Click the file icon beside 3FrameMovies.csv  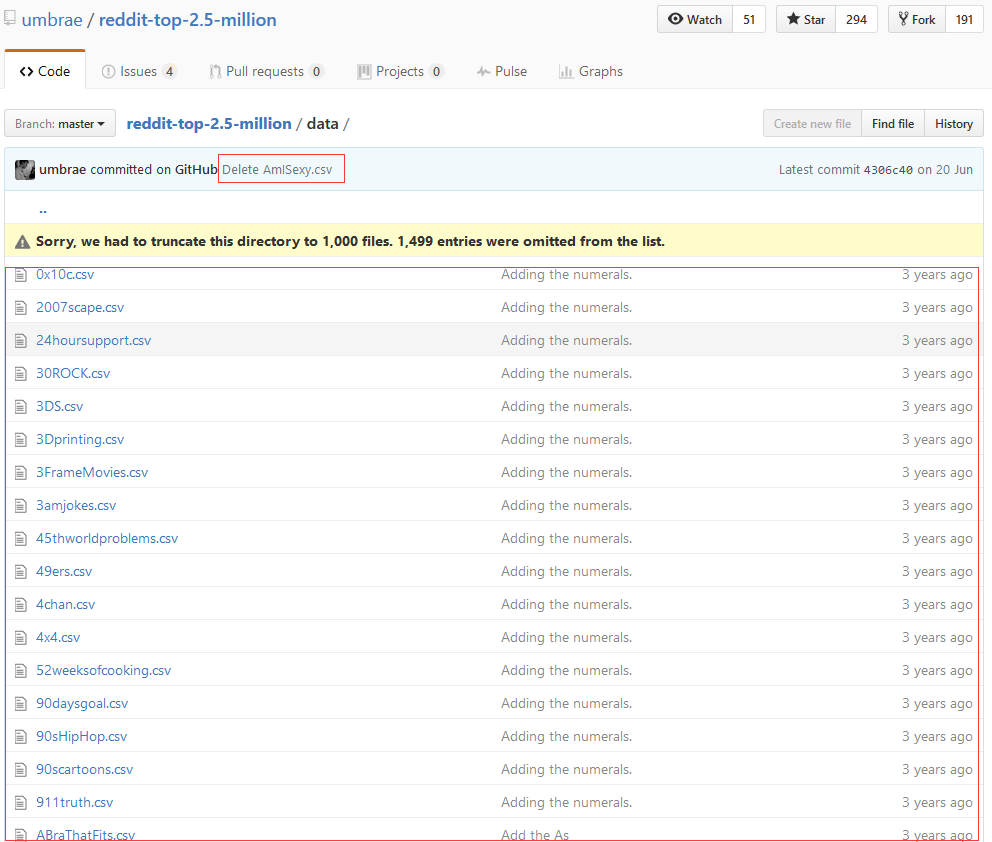pyautogui.click(x=21, y=473)
